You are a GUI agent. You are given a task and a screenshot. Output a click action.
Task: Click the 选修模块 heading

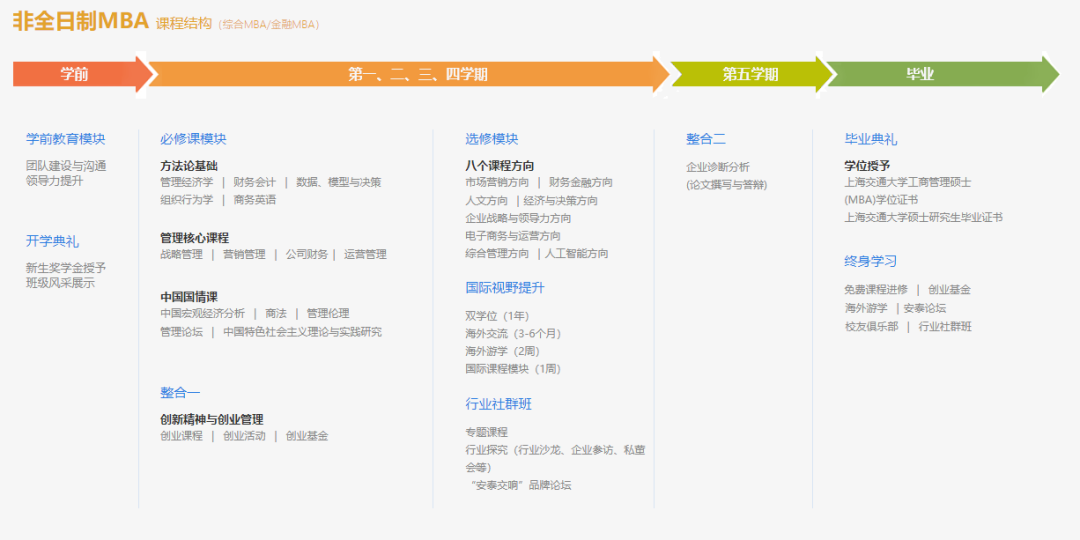point(492,139)
